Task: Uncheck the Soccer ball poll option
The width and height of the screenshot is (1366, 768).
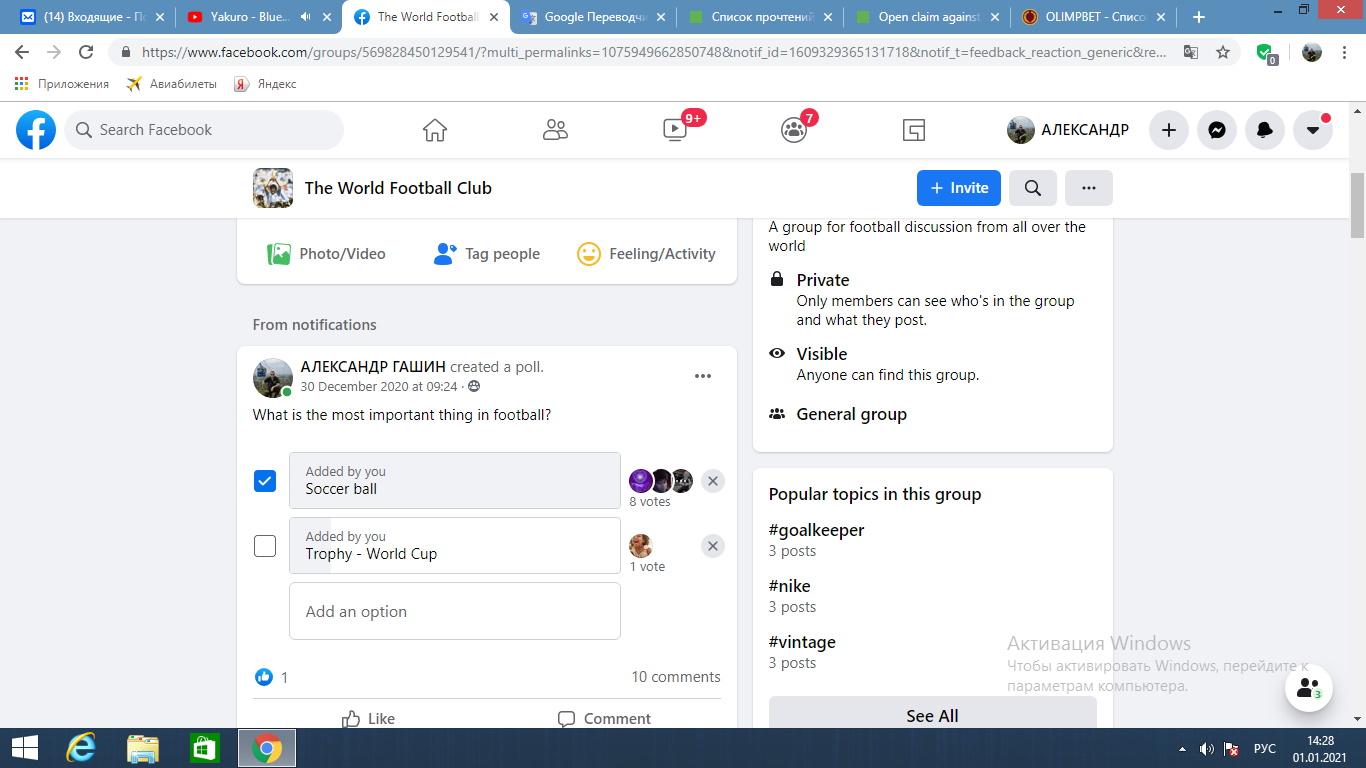Action: (x=265, y=481)
